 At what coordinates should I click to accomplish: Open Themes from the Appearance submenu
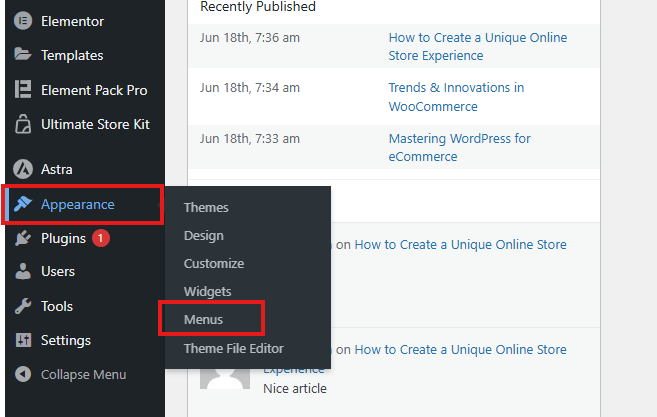206,208
